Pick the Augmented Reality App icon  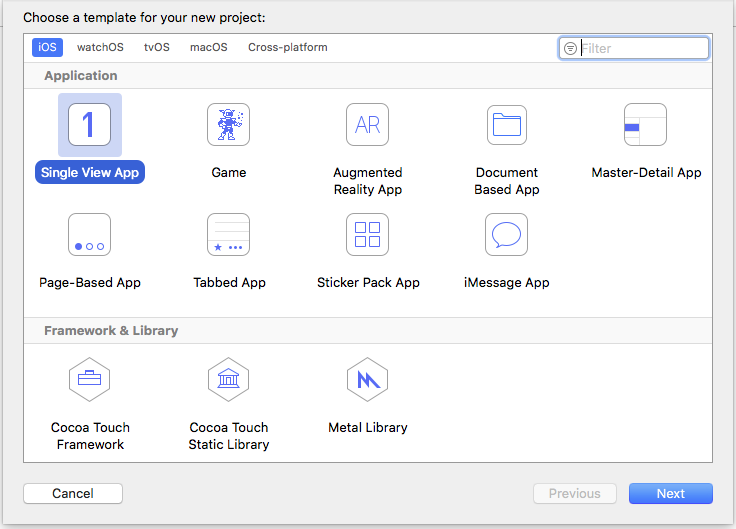(367, 125)
